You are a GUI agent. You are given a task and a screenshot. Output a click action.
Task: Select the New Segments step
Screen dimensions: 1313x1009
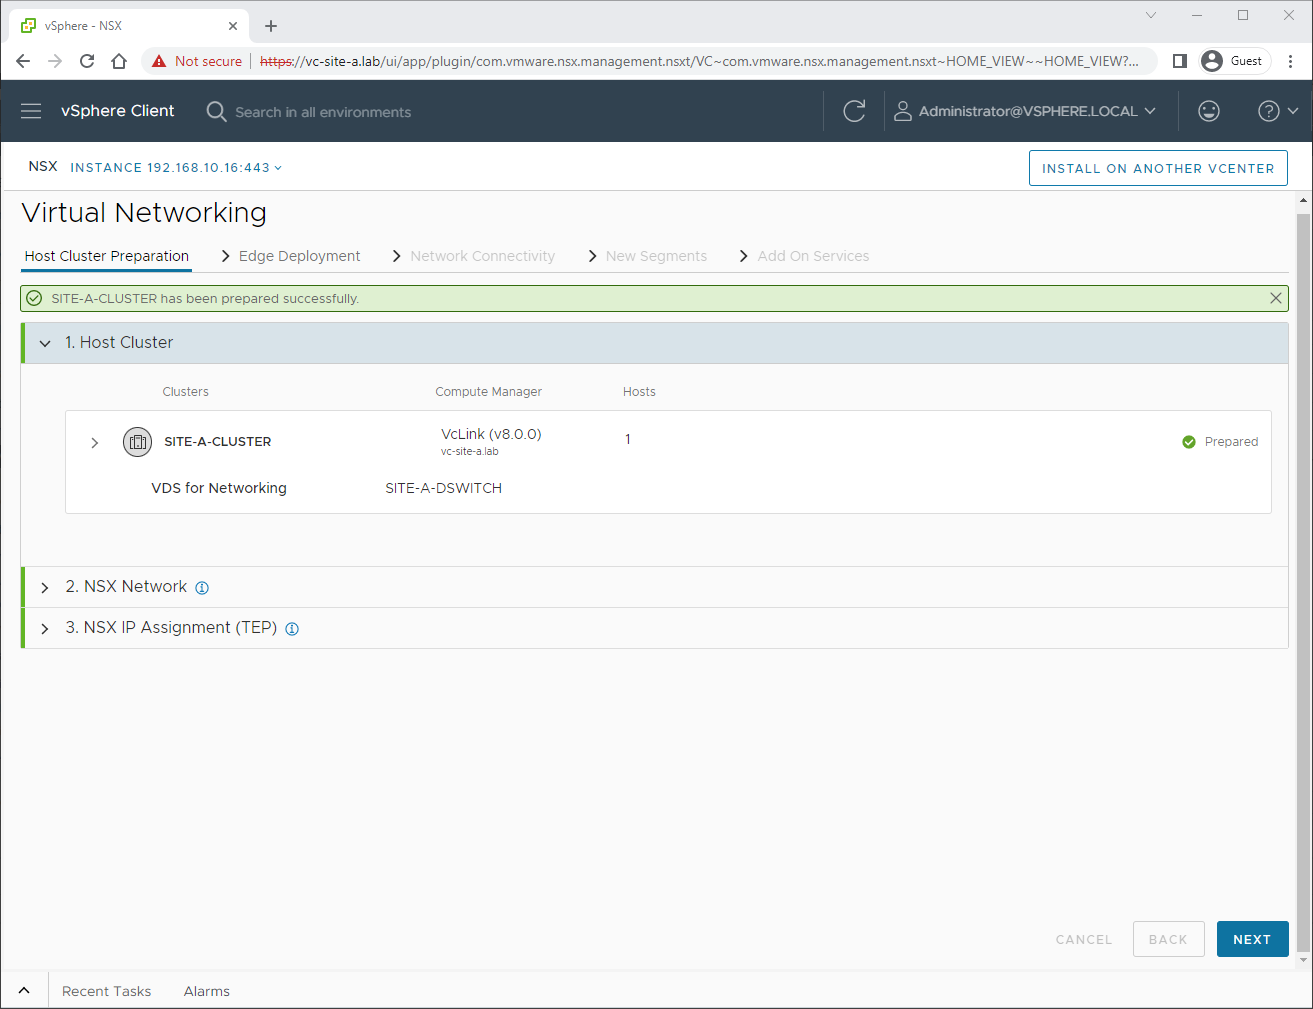pyautogui.click(x=656, y=256)
